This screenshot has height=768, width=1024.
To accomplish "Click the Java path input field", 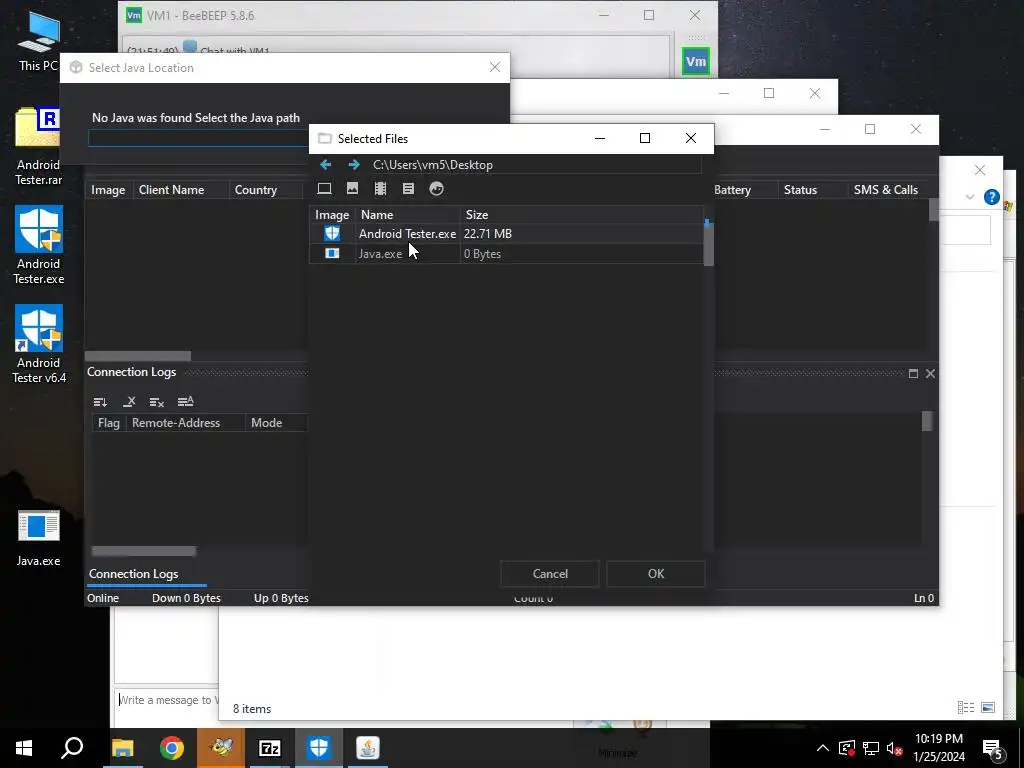I will click(x=198, y=138).
